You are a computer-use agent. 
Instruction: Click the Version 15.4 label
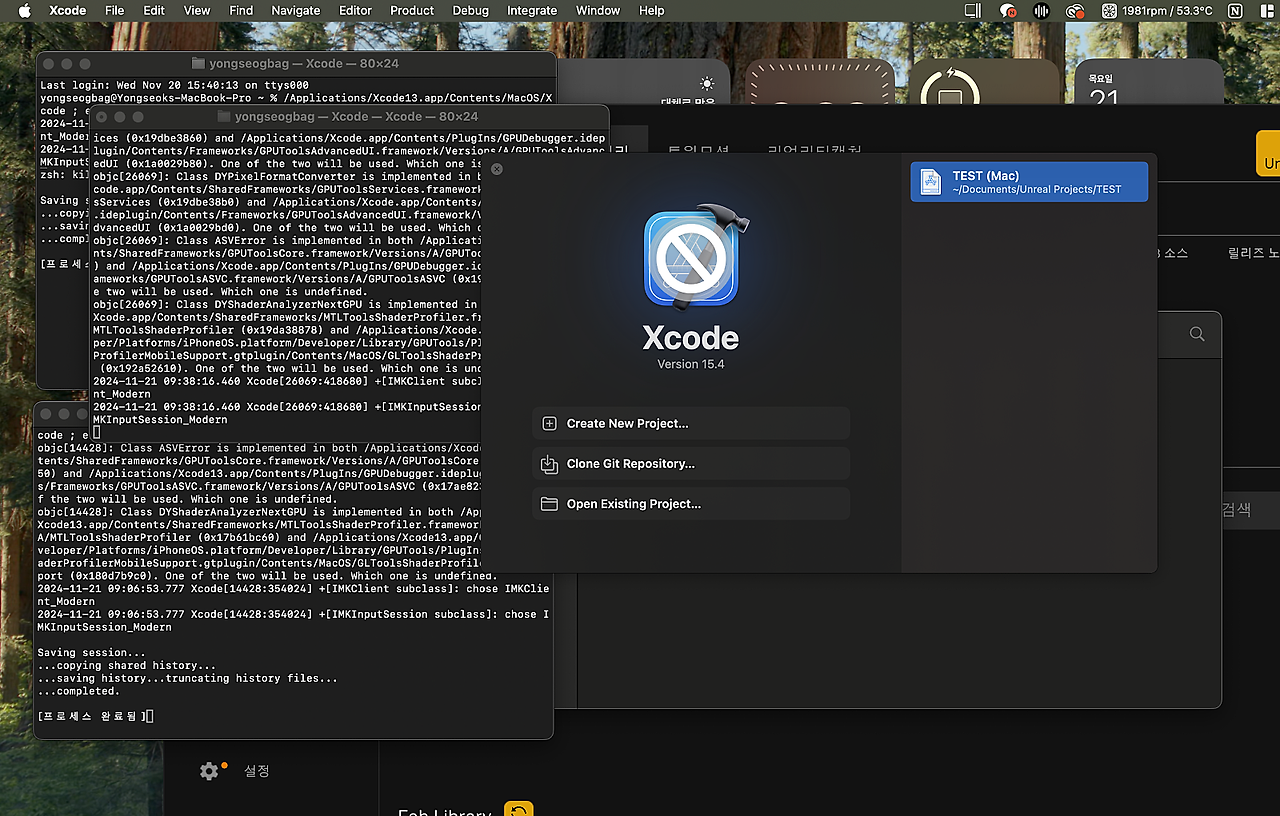tap(691, 364)
